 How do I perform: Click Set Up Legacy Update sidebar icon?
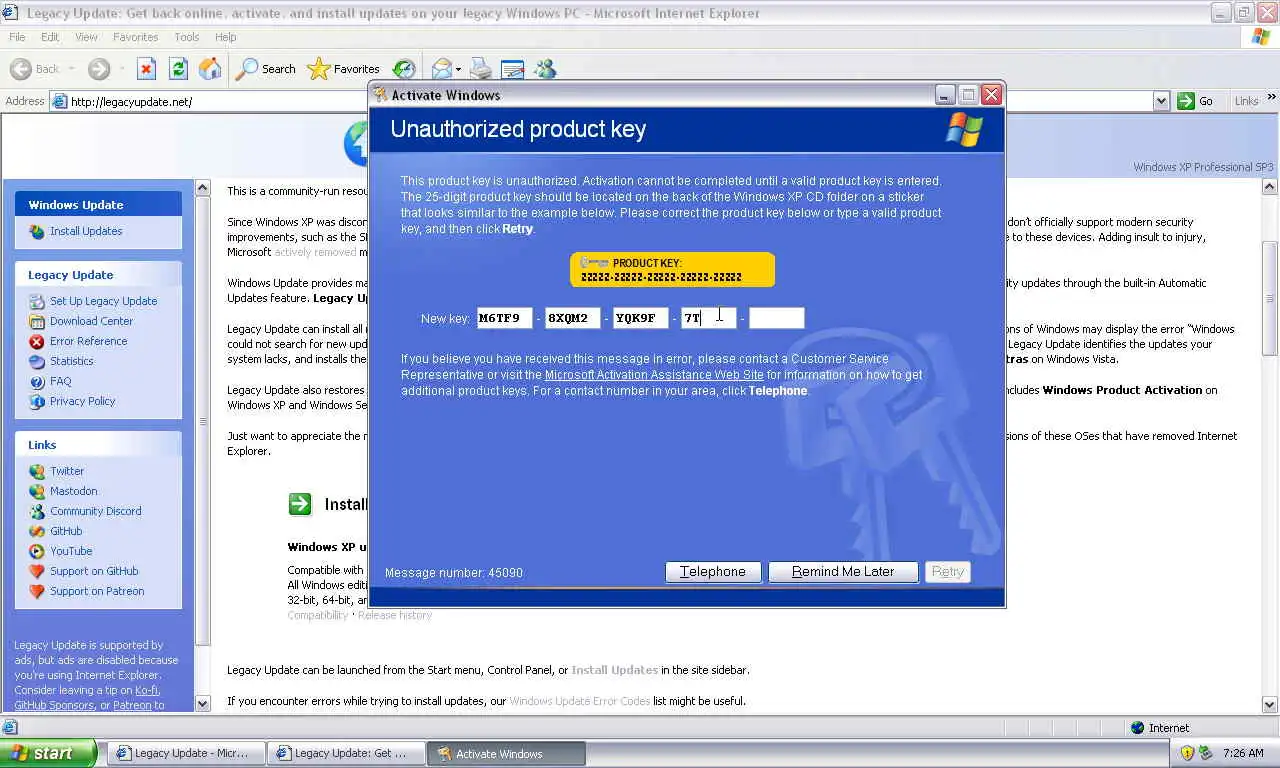coord(37,301)
